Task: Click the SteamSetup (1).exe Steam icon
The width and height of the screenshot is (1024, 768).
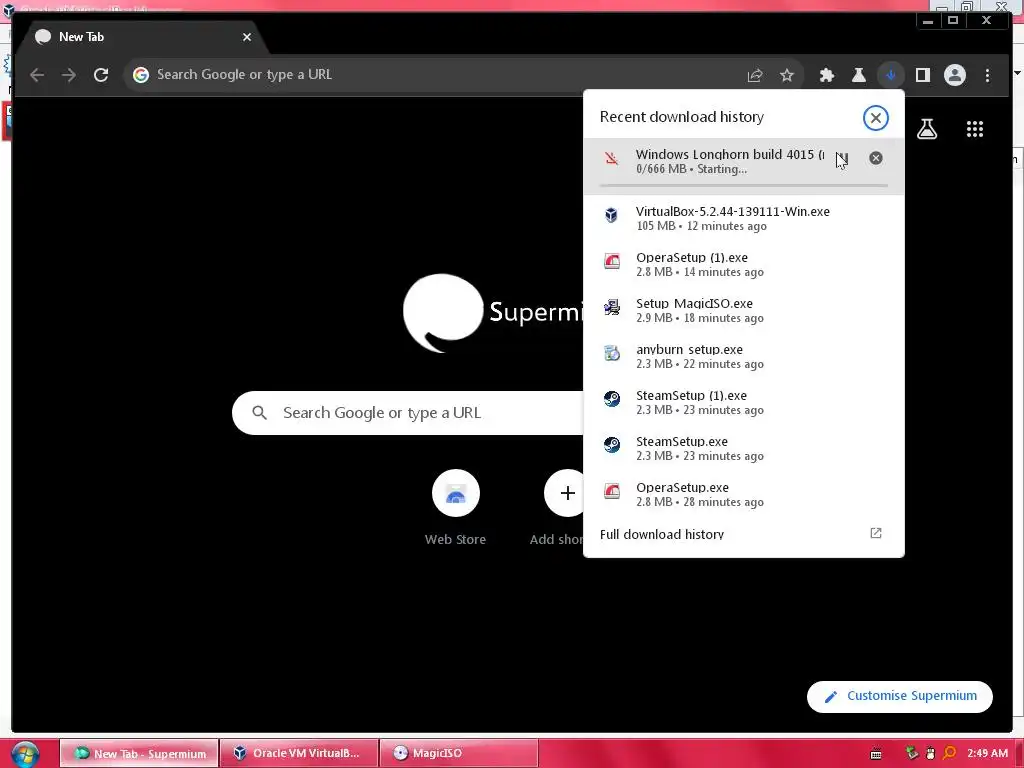Action: pyautogui.click(x=611, y=398)
